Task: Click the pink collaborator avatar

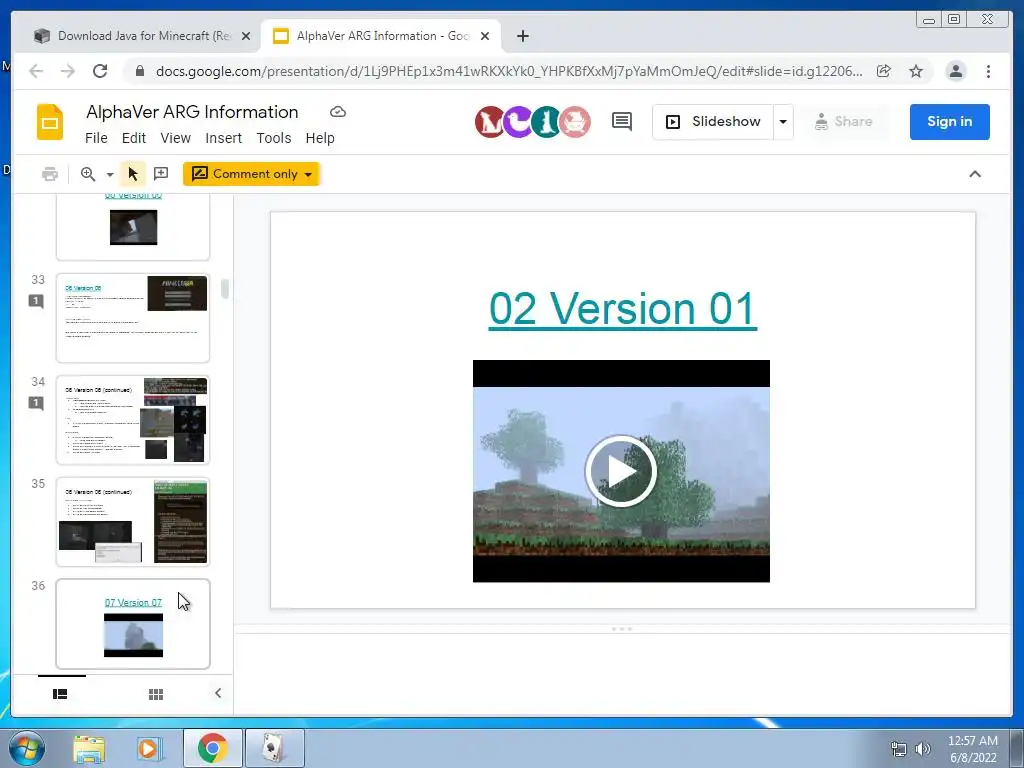Action: coord(575,121)
